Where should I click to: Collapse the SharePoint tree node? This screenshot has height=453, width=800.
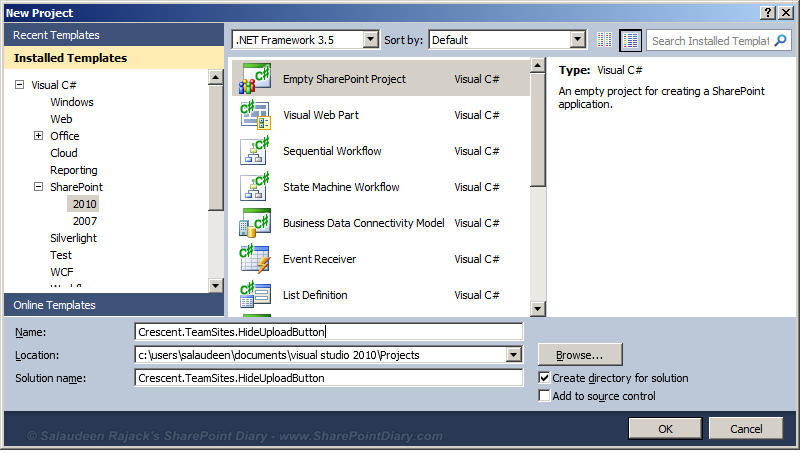click(x=38, y=187)
